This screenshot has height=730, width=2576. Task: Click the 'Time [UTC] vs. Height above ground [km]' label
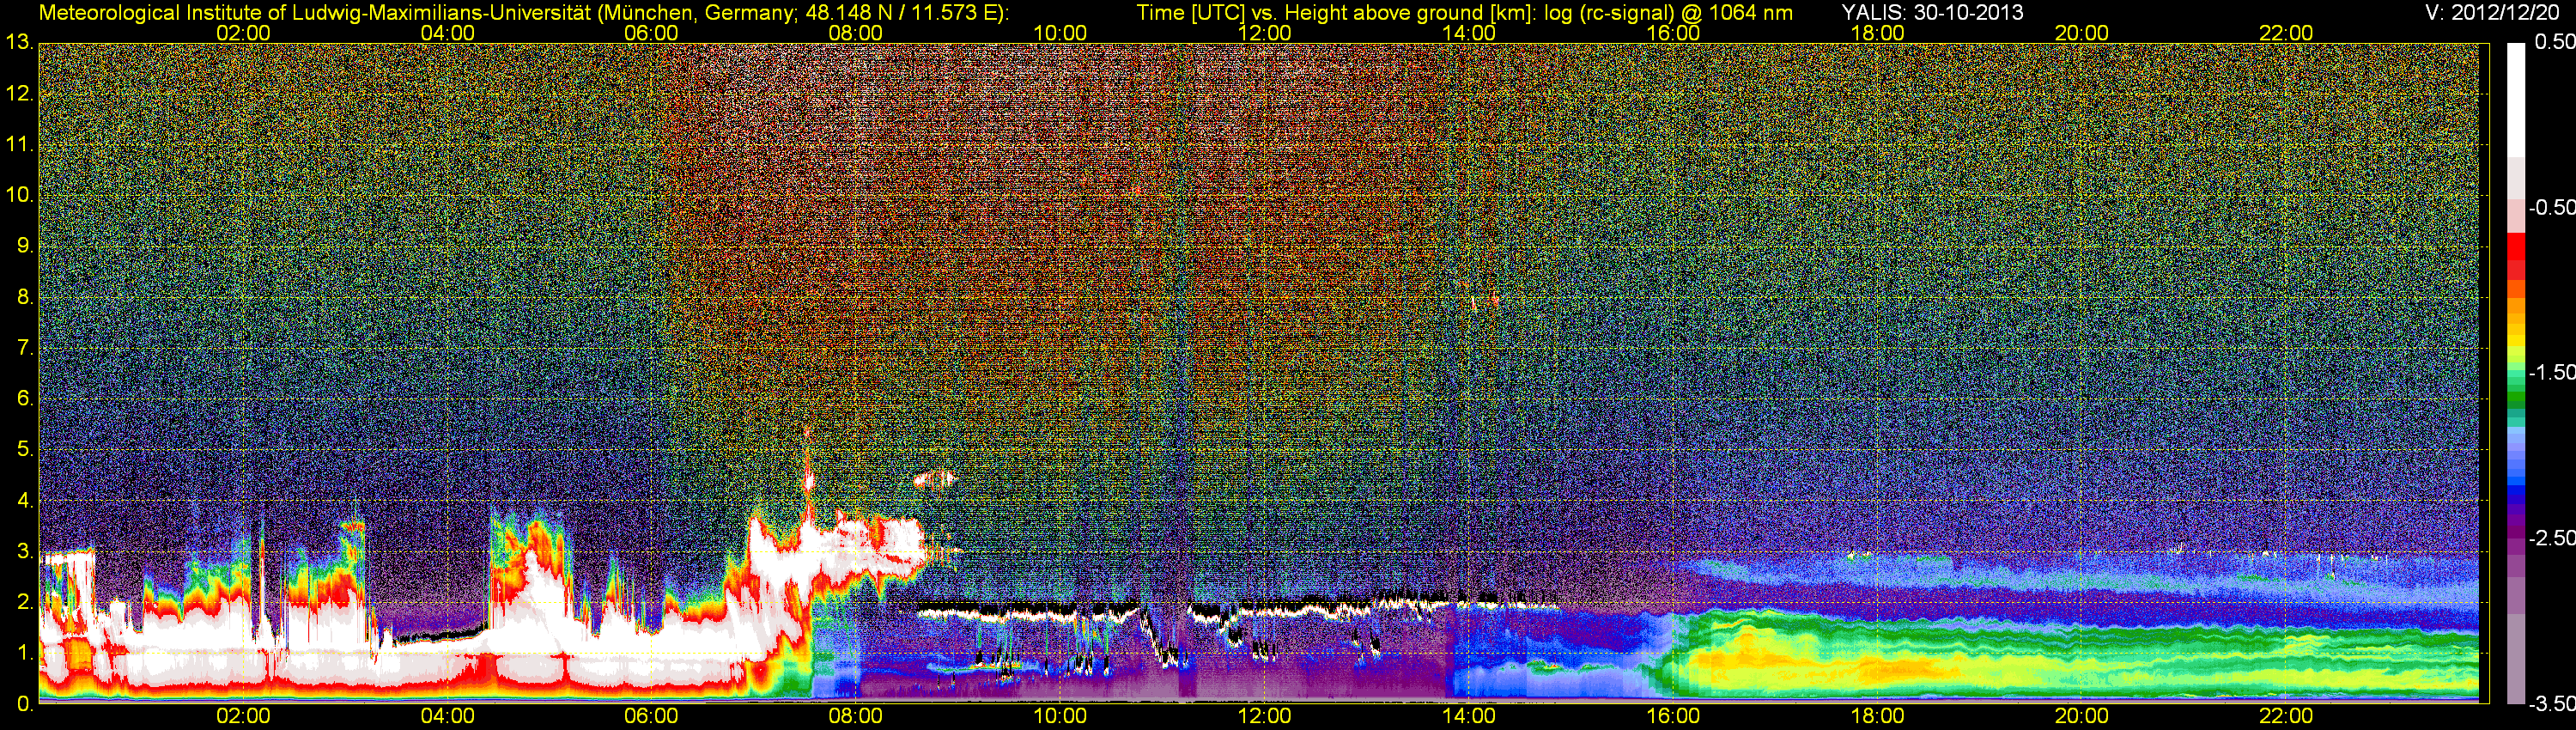click(x=1336, y=12)
